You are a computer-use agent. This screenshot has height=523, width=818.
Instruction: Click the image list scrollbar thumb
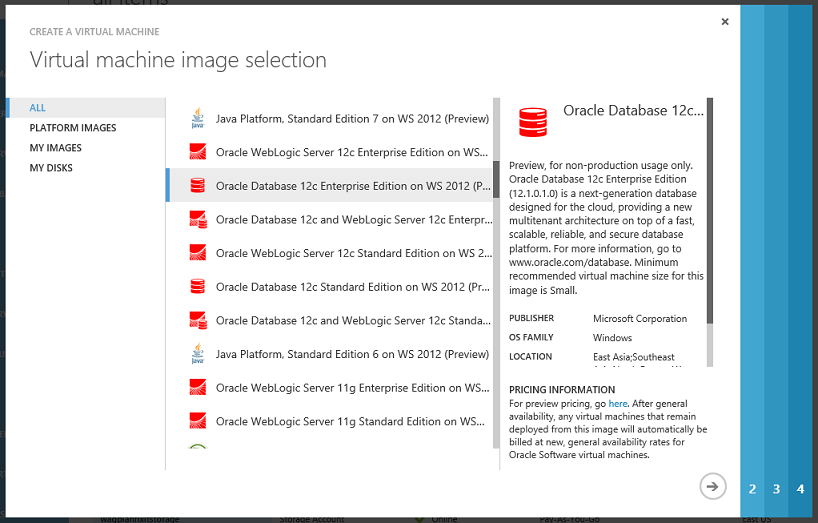coord(496,179)
